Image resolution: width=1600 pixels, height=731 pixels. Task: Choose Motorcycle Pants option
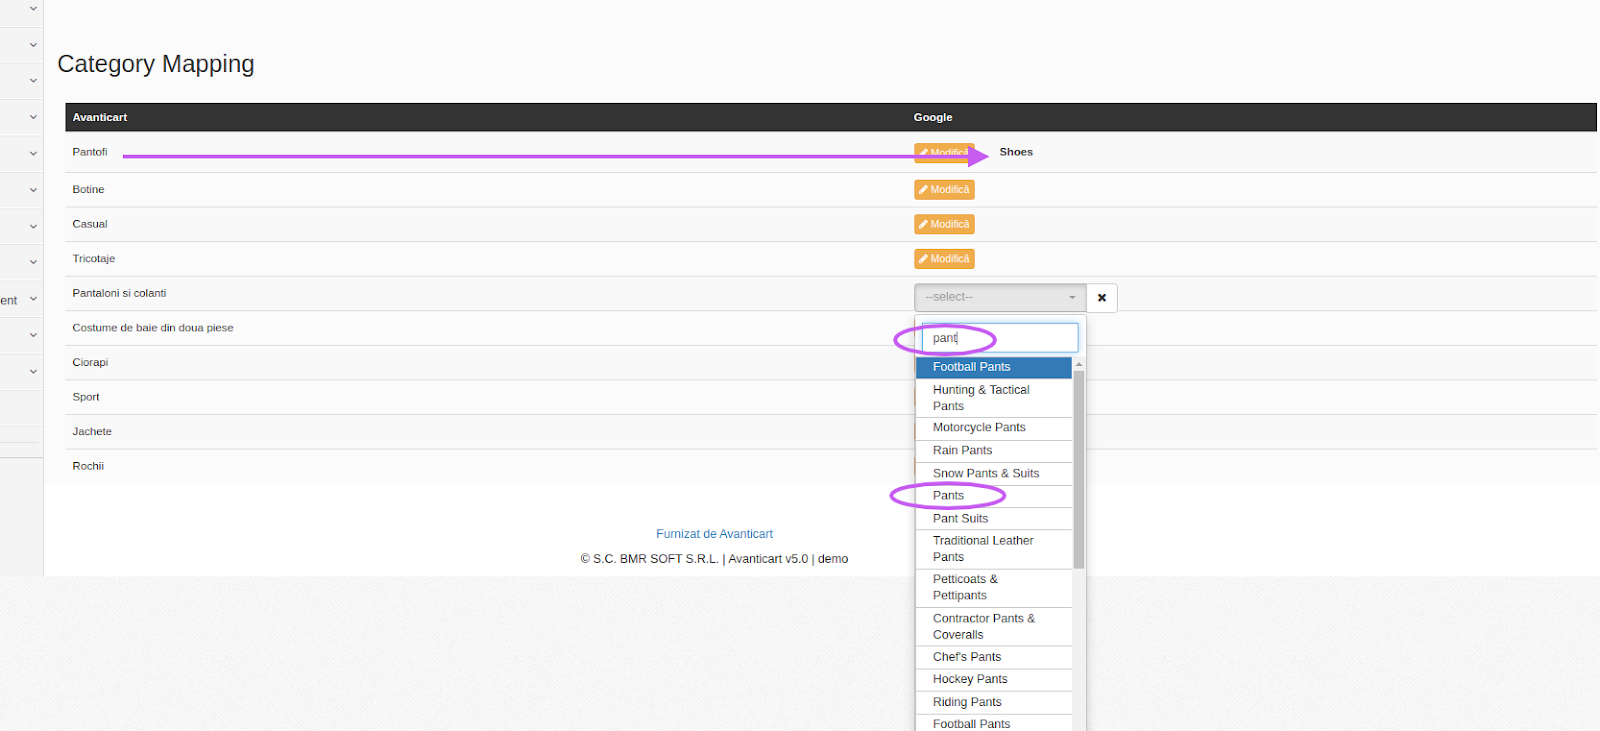click(x=994, y=428)
